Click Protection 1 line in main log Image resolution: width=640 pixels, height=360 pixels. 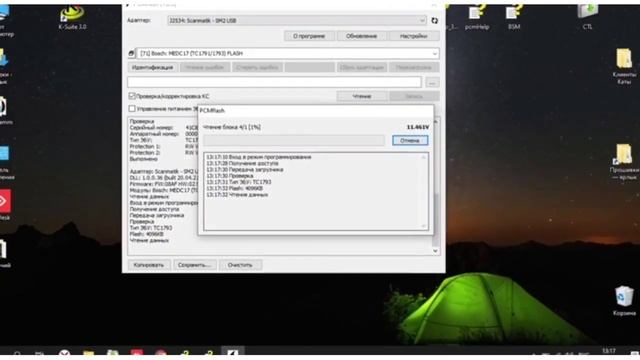[163, 146]
